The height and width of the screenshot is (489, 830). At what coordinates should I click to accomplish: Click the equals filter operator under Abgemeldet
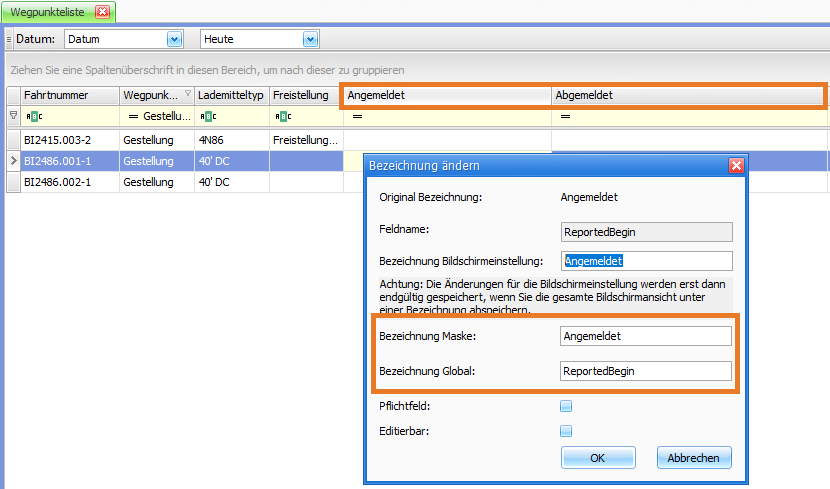pyautogui.click(x=565, y=117)
